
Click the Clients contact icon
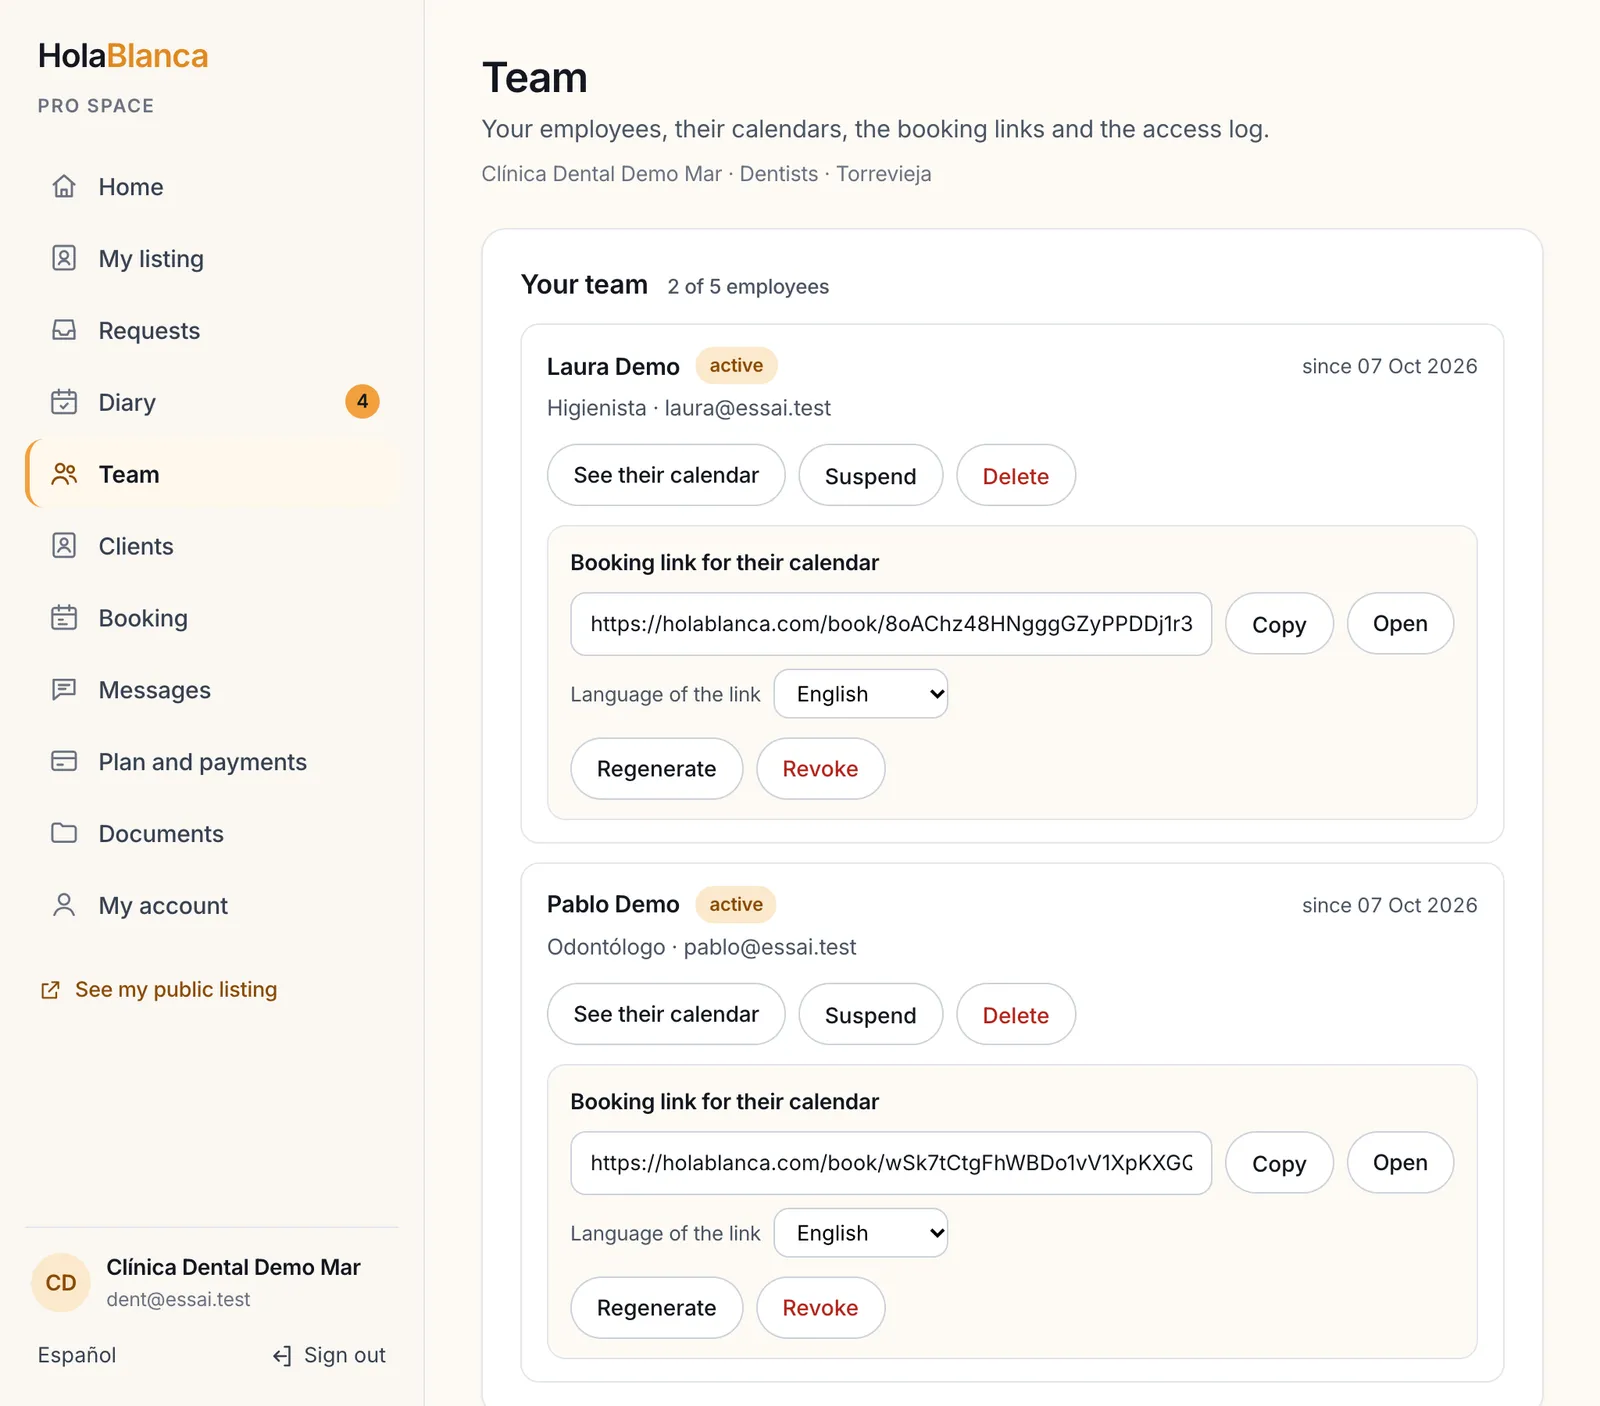64,546
